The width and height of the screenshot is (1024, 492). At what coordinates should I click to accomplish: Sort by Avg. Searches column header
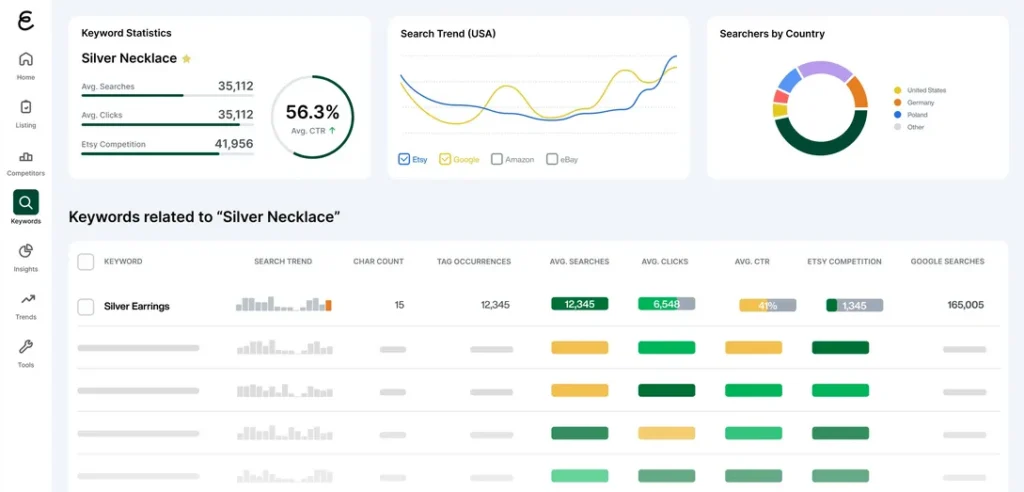[579, 262]
